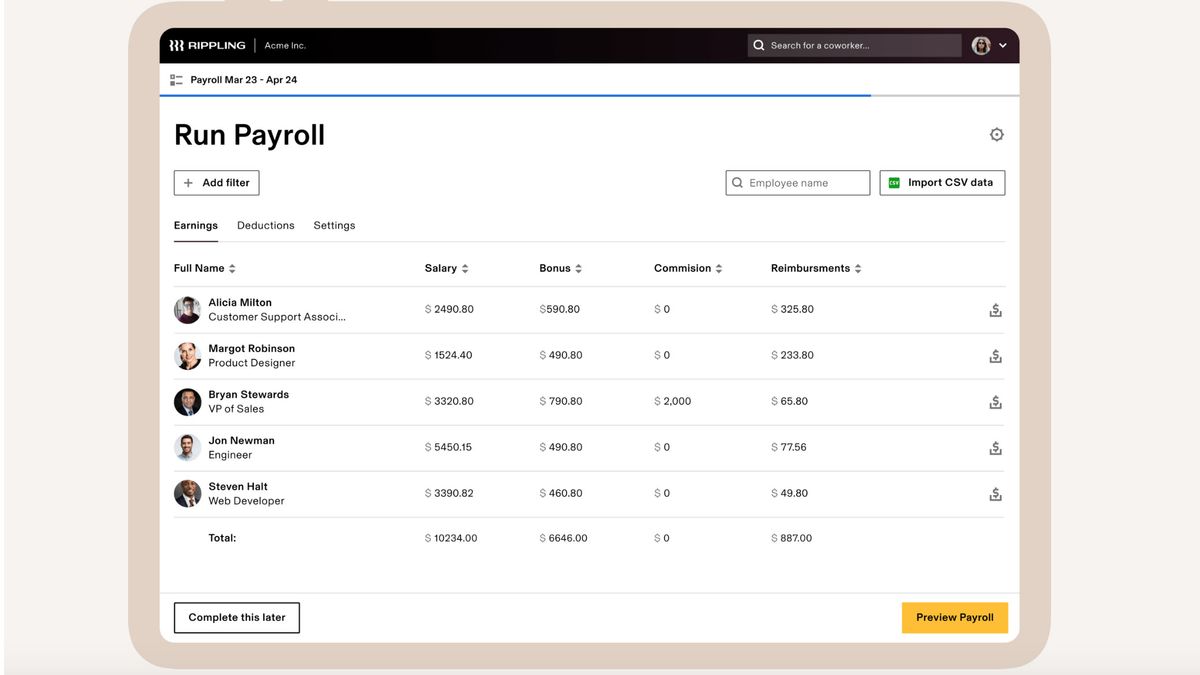Screen dimensions: 1200x675
Task: Click the Employee name search field
Action: pyautogui.click(x=798, y=182)
